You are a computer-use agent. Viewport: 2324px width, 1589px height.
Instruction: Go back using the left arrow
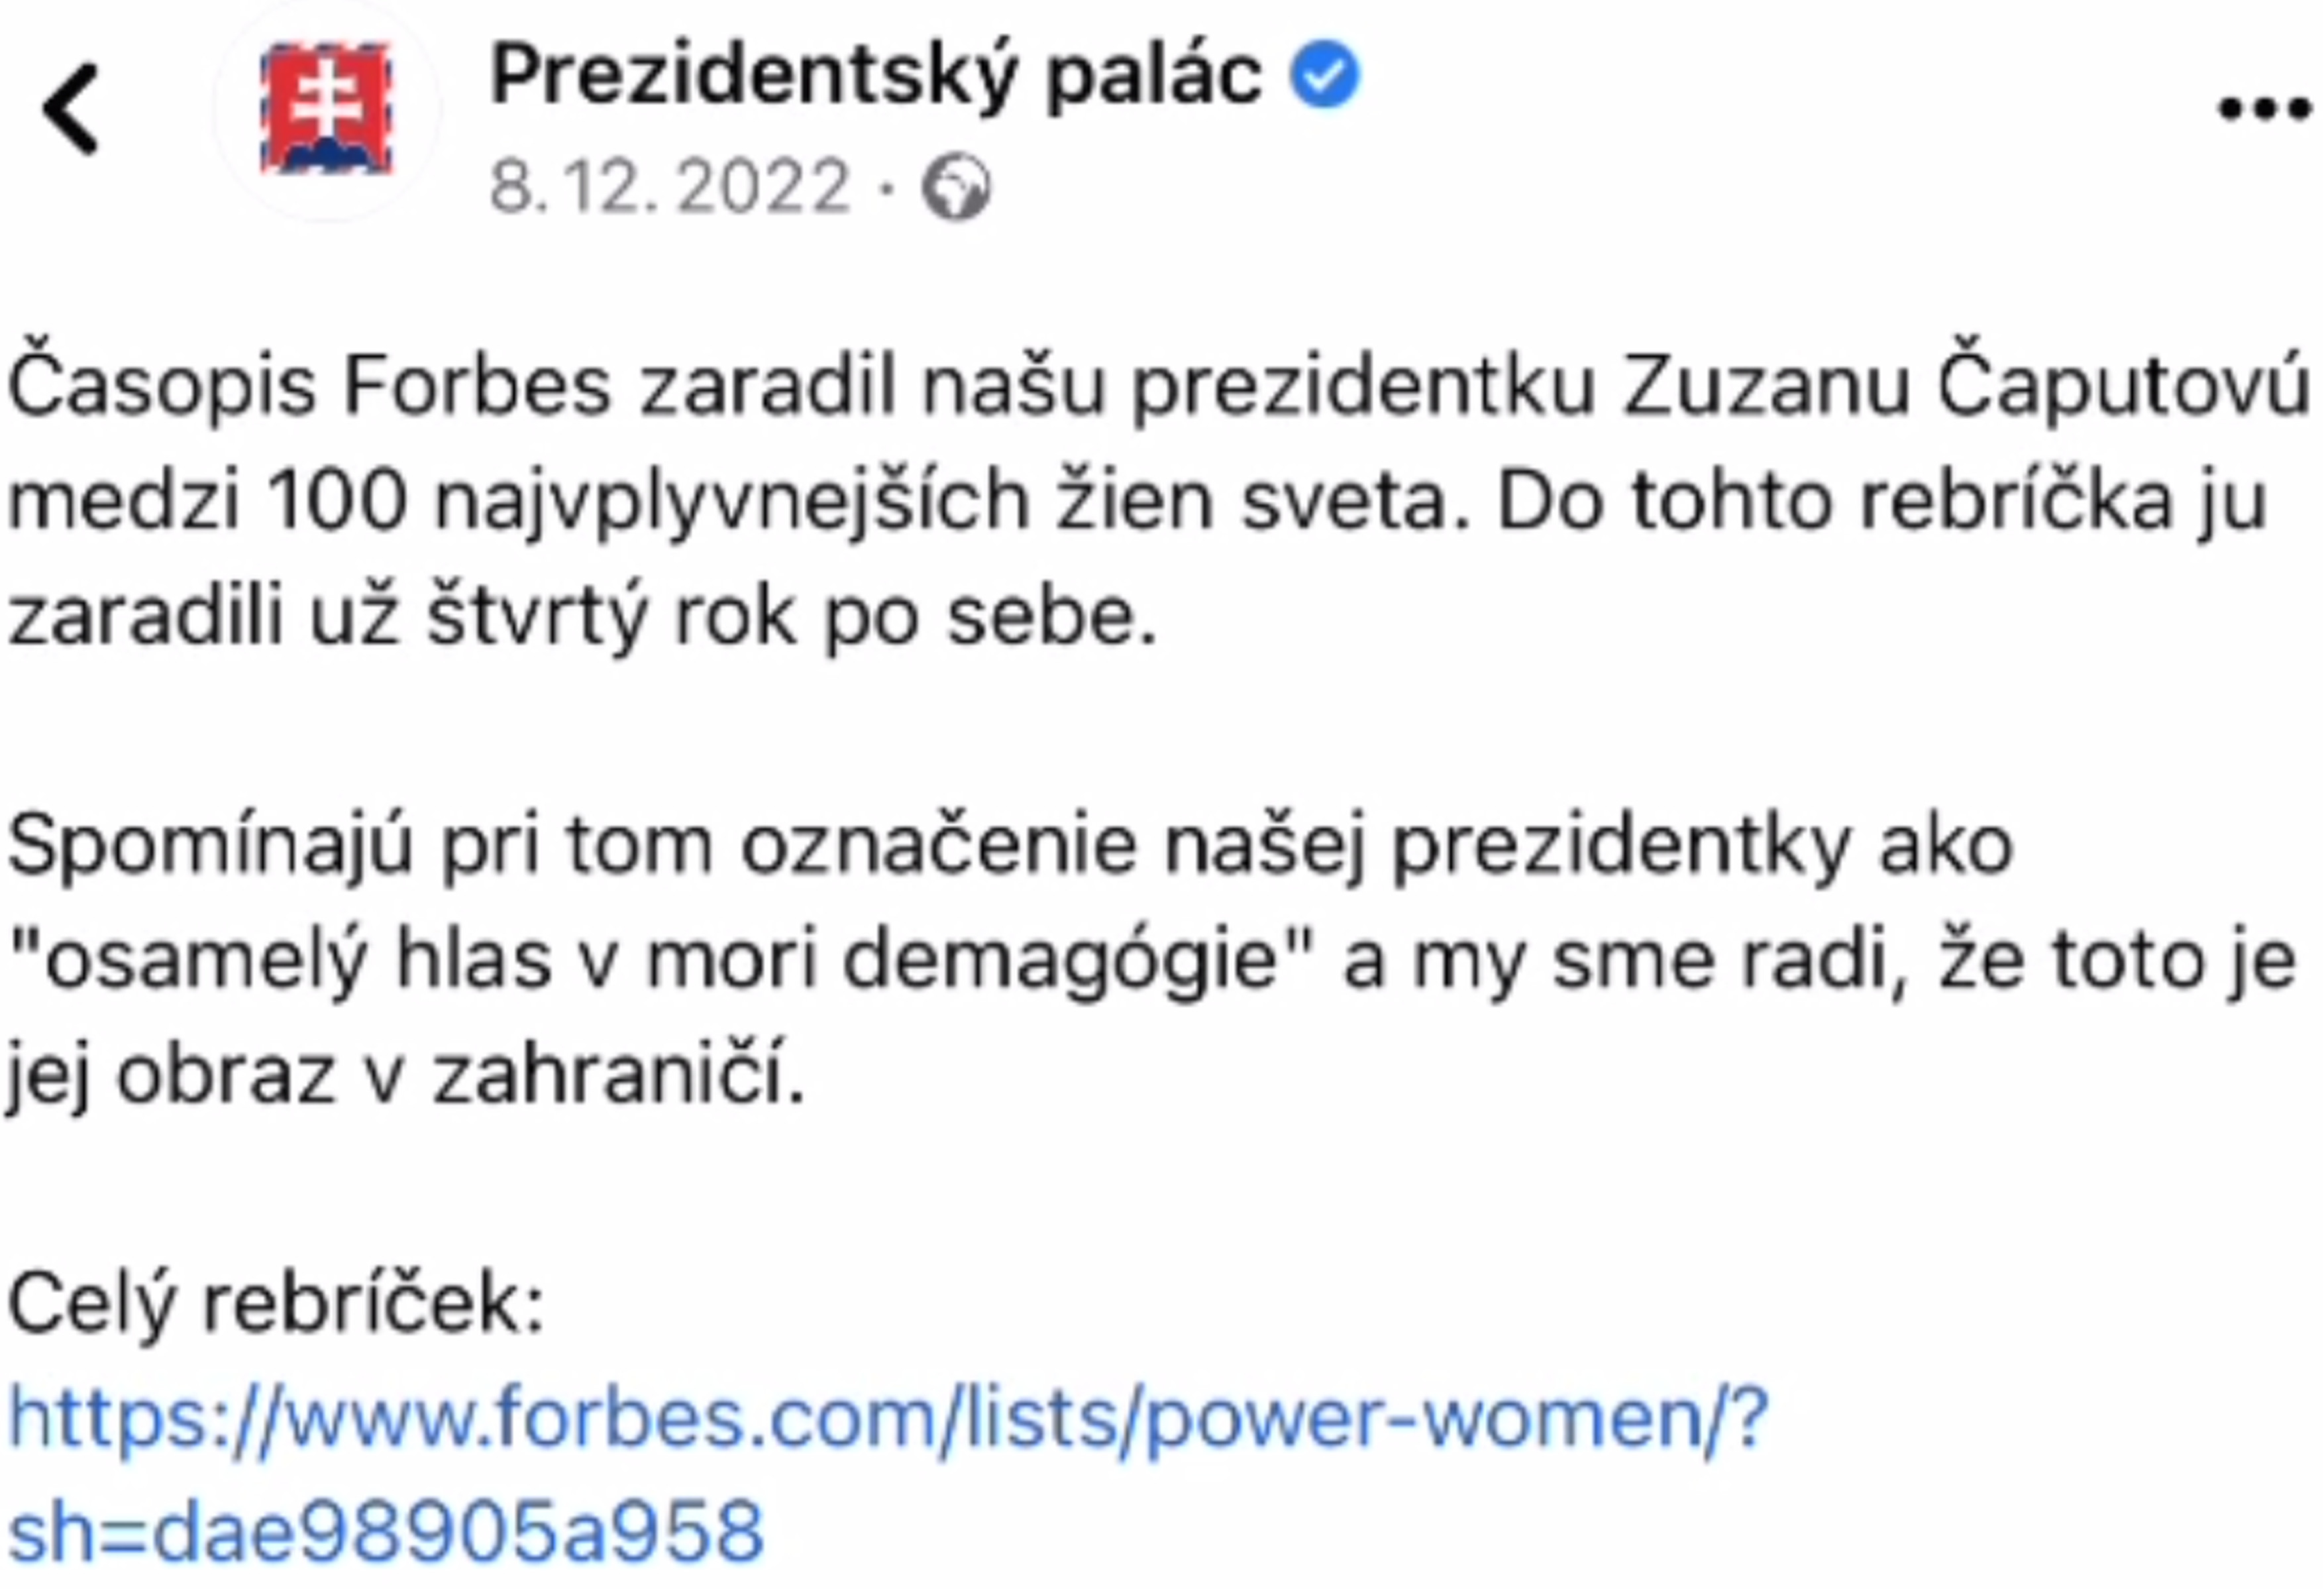pyautogui.click(x=71, y=109)
